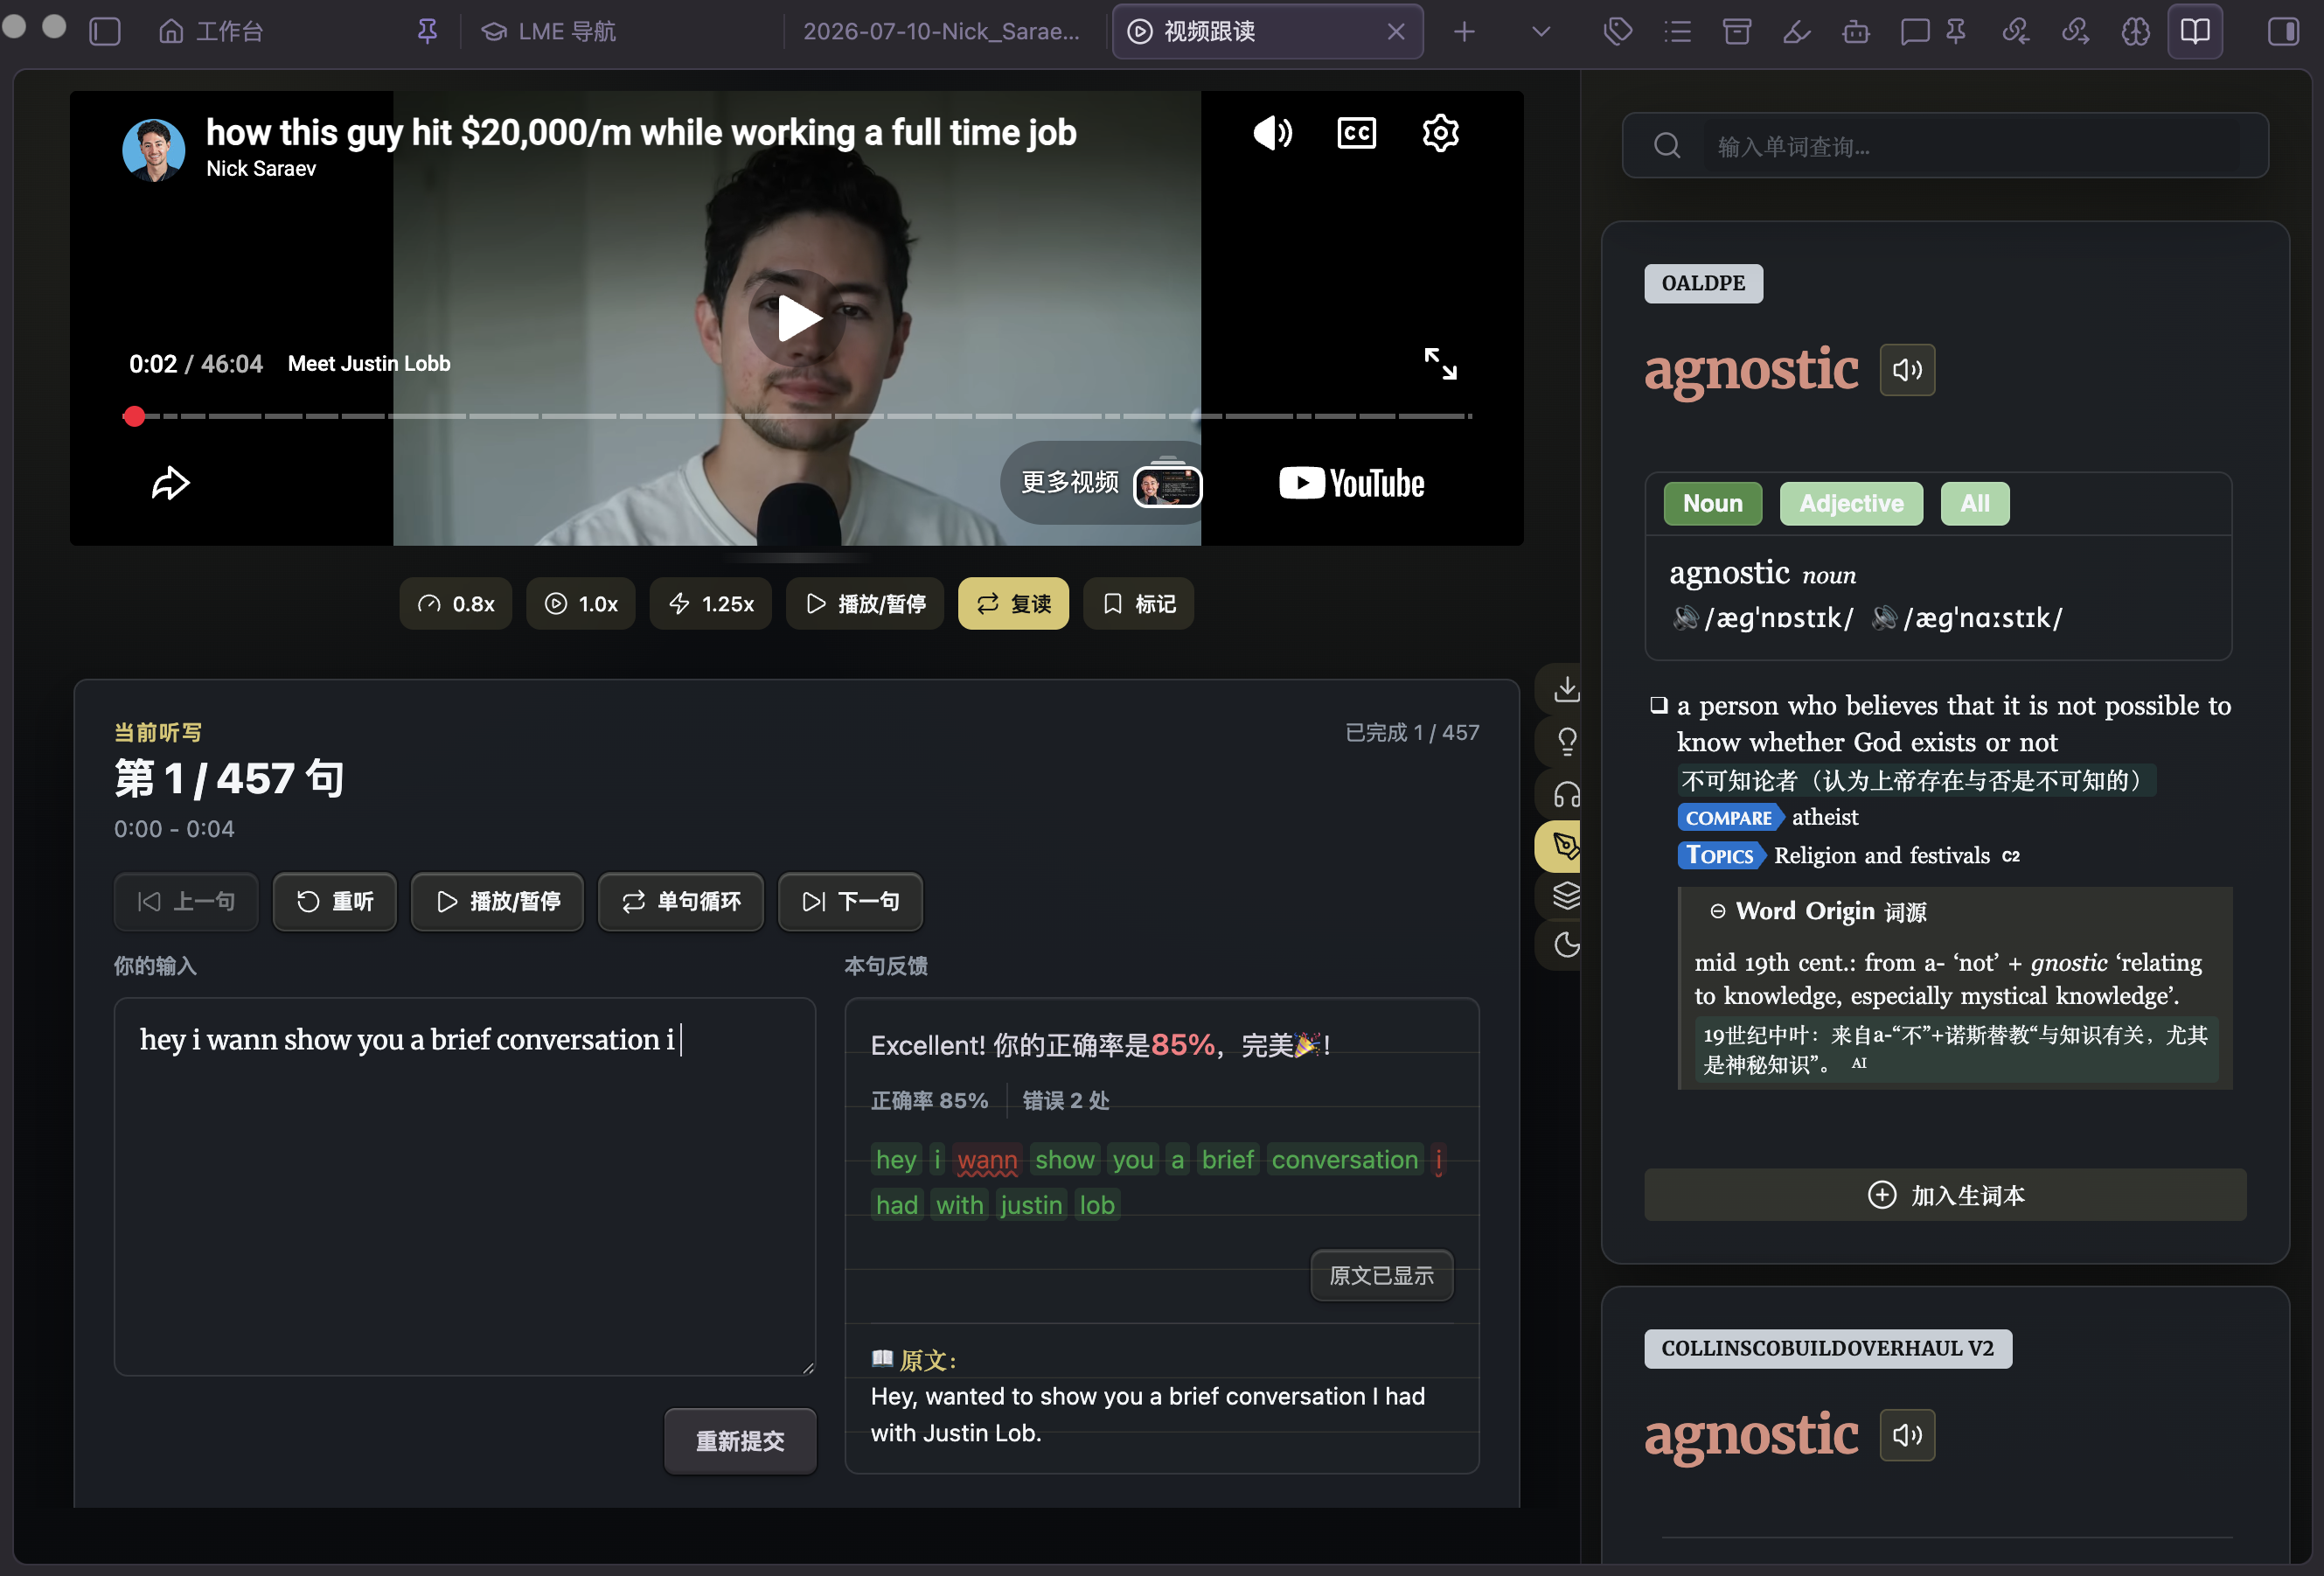The image size is (2324, 1576).
Task: Collapse the Word Origin 词源 section
Action: pyautogui.click(x=1717, y=911)
